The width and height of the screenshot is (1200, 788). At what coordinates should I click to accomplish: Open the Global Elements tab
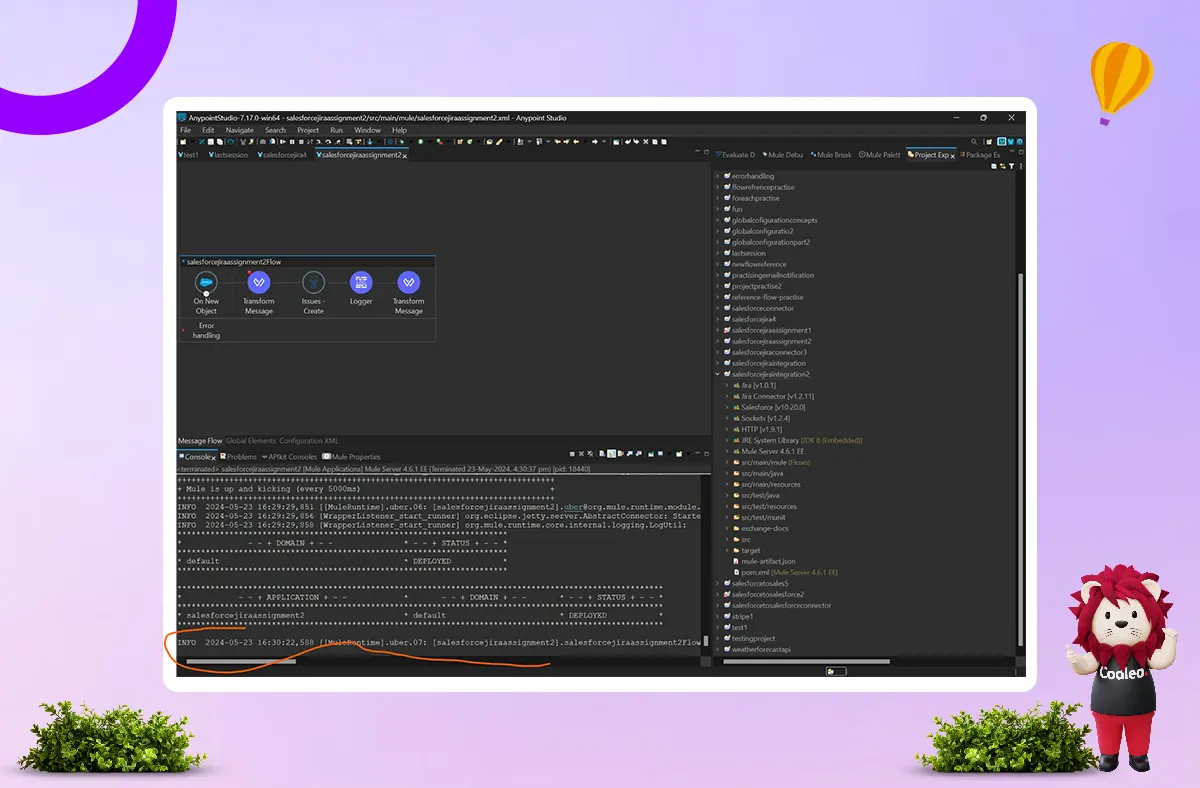(x=251, y=441)
